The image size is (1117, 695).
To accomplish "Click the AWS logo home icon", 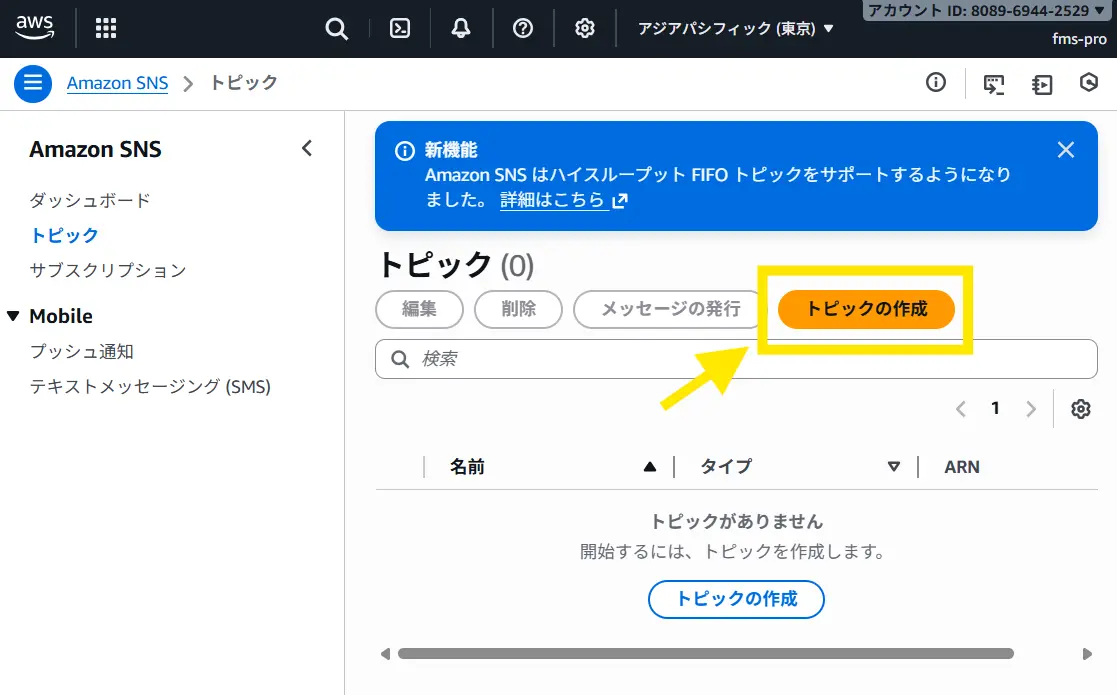I will pos(35,28).
